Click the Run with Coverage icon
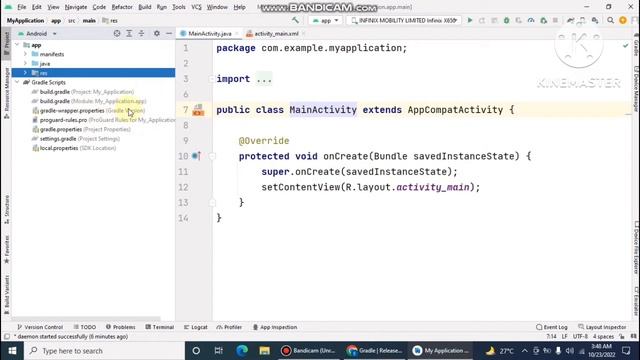 point(519,20)
